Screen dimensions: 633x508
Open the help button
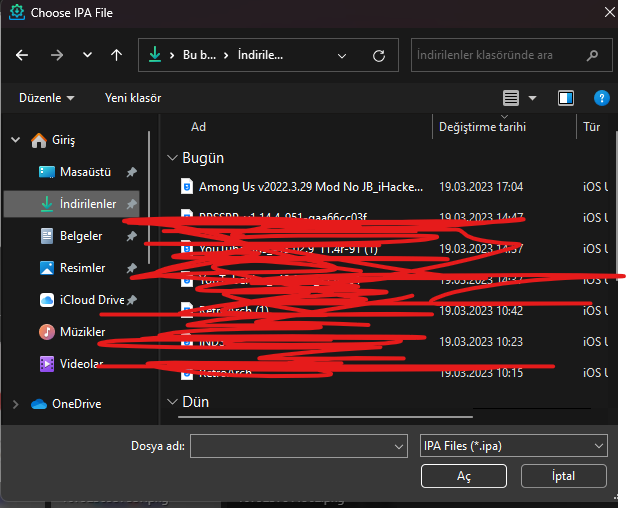(x=602, y=98)
